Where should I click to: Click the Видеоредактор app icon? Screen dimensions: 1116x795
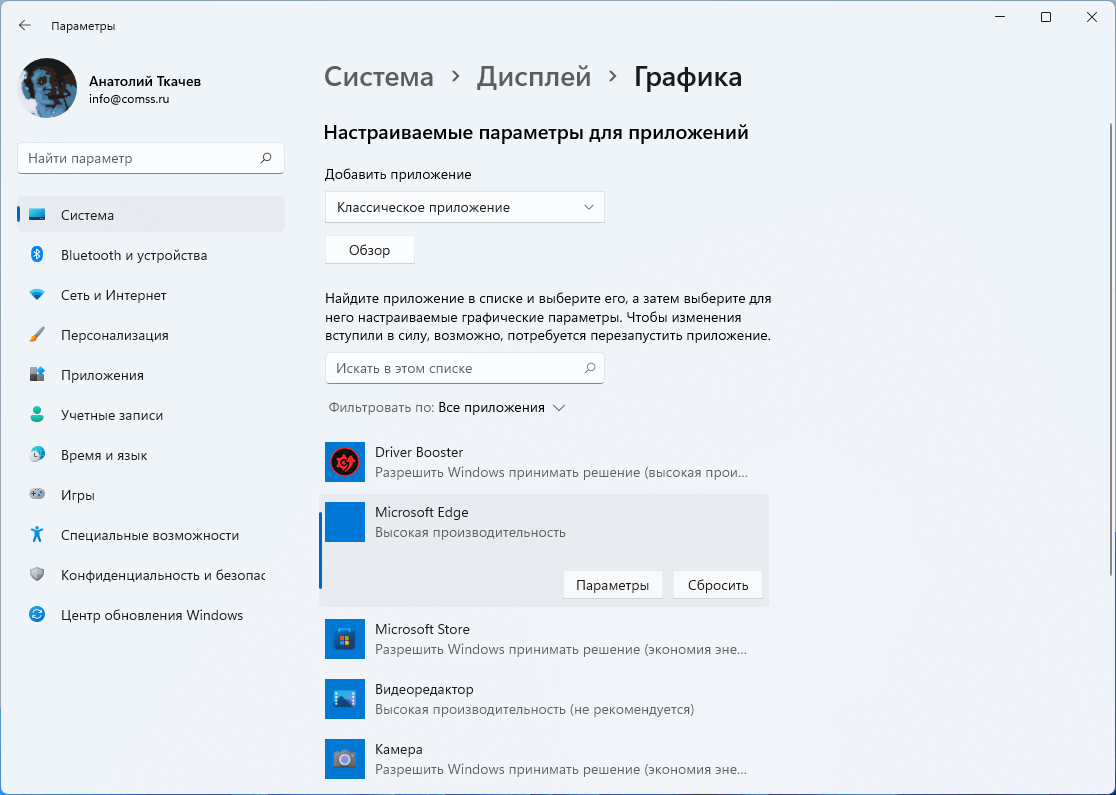(345, 699)
